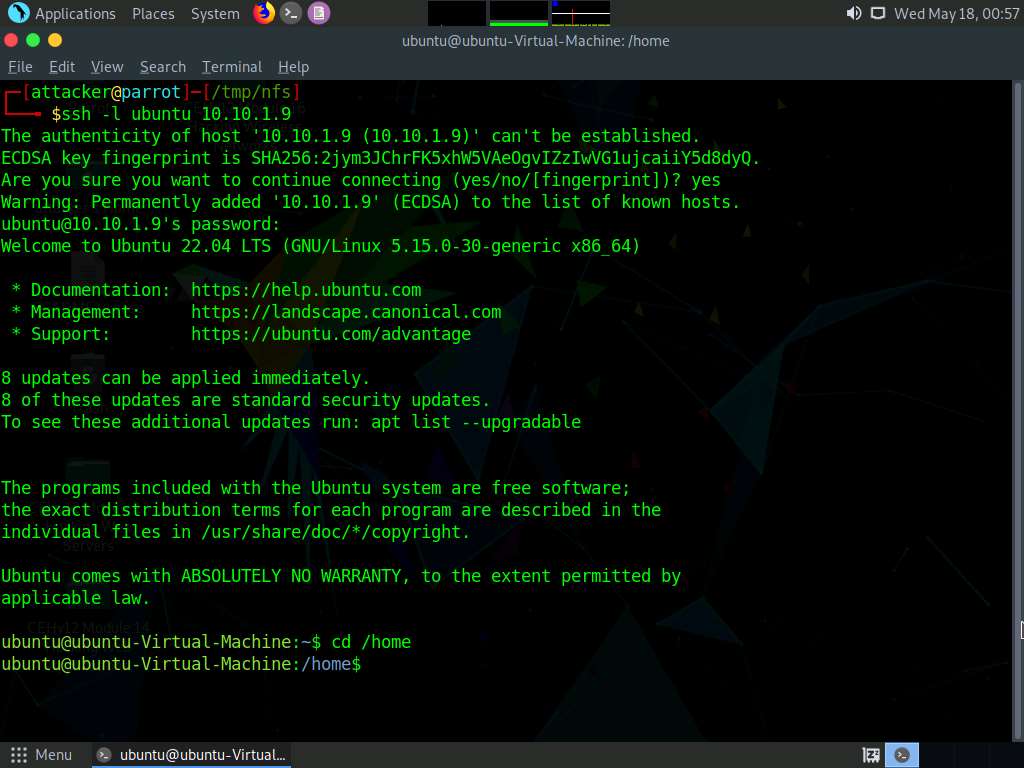Open the View menu
This screenshot has height=768, width=1024.
pyautogui.click(x=107, y=67)
